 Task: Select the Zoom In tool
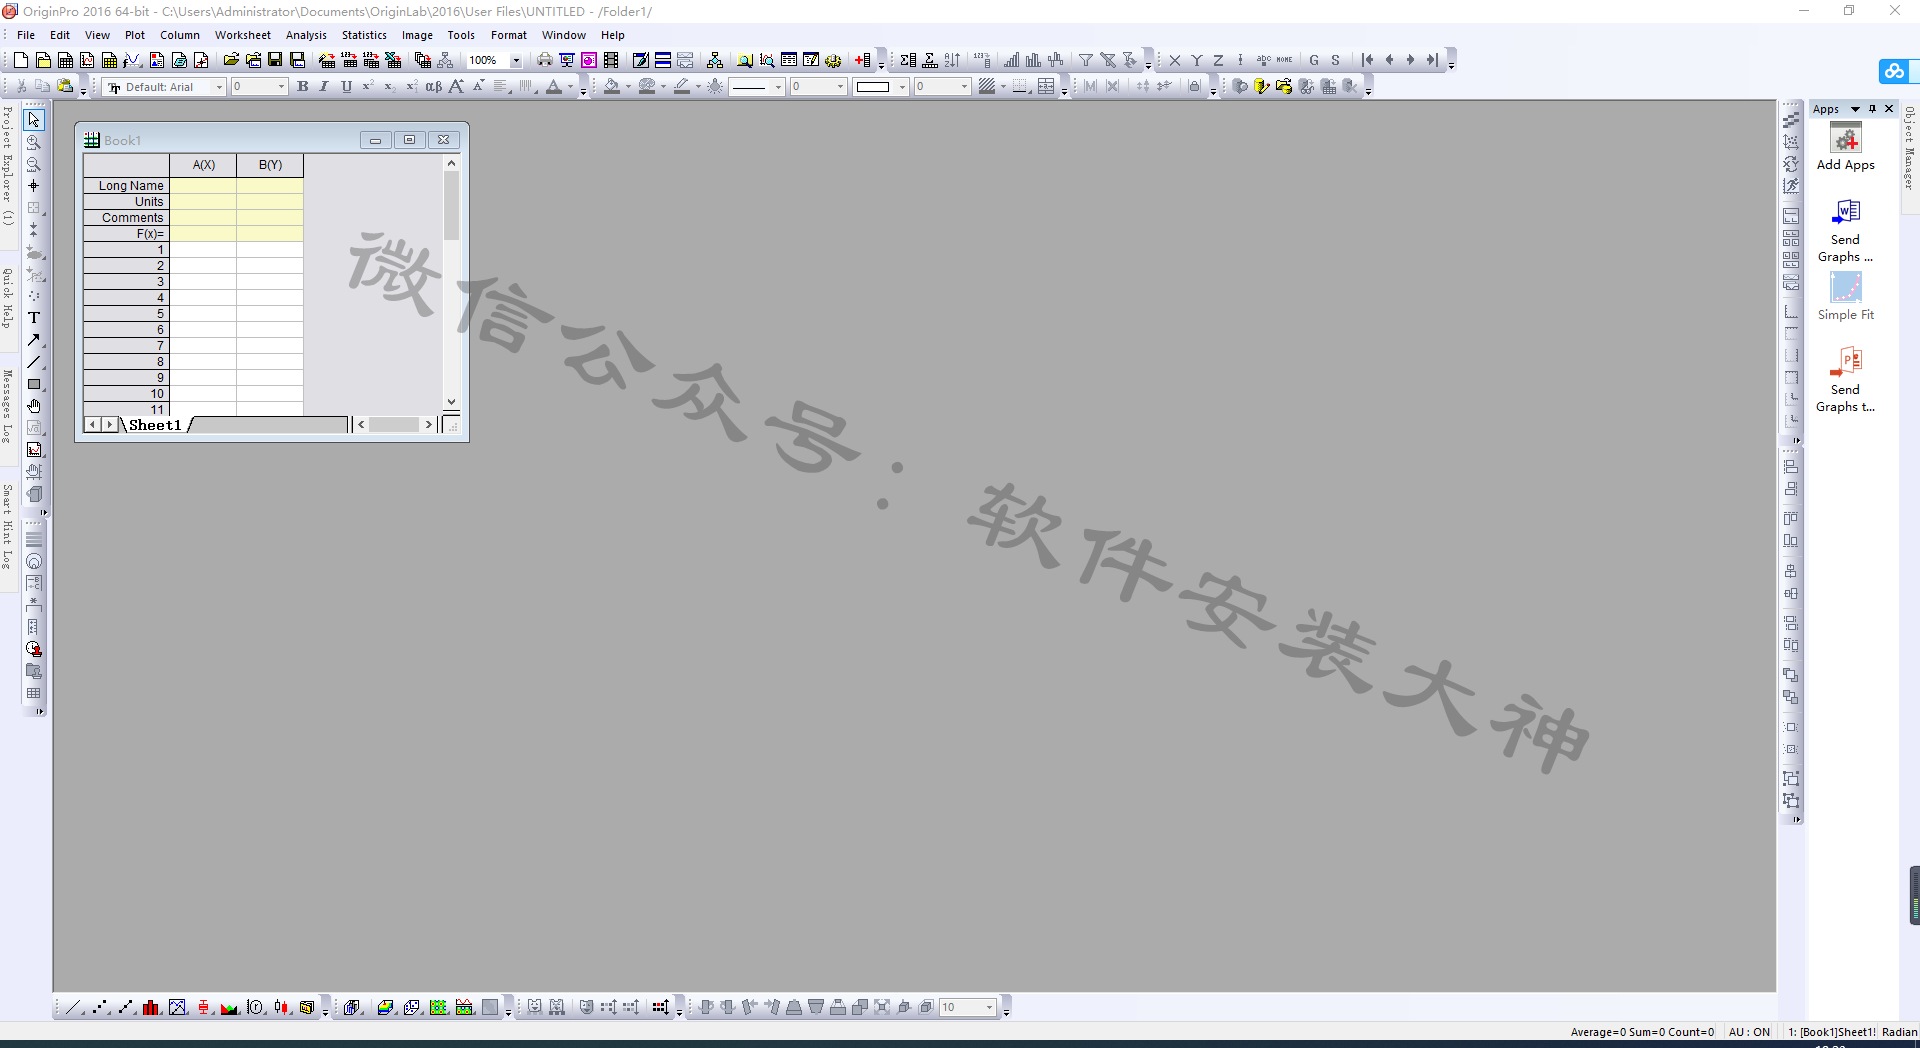point(34,142)
